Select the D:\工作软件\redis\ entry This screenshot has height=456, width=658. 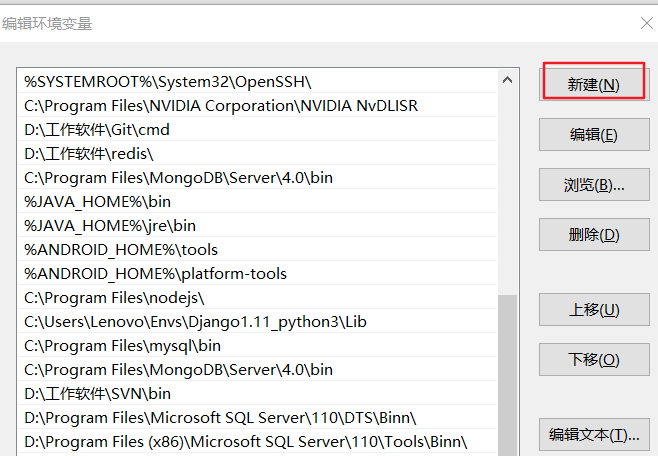tap(257, 153)
